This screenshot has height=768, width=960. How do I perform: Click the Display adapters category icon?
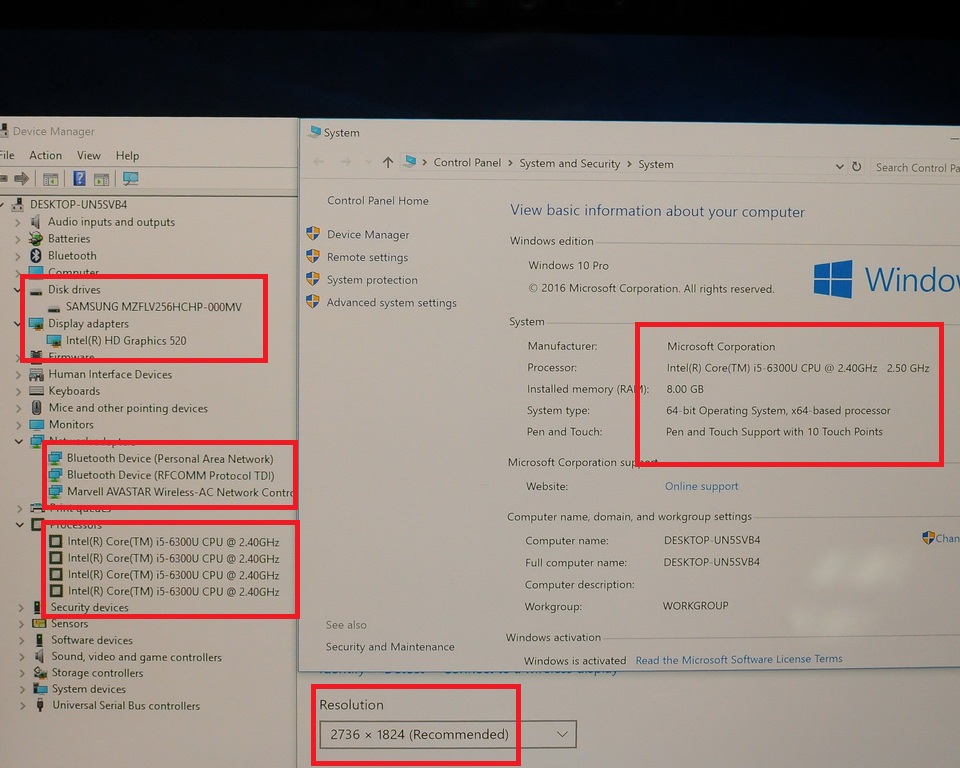pos(36,323)
